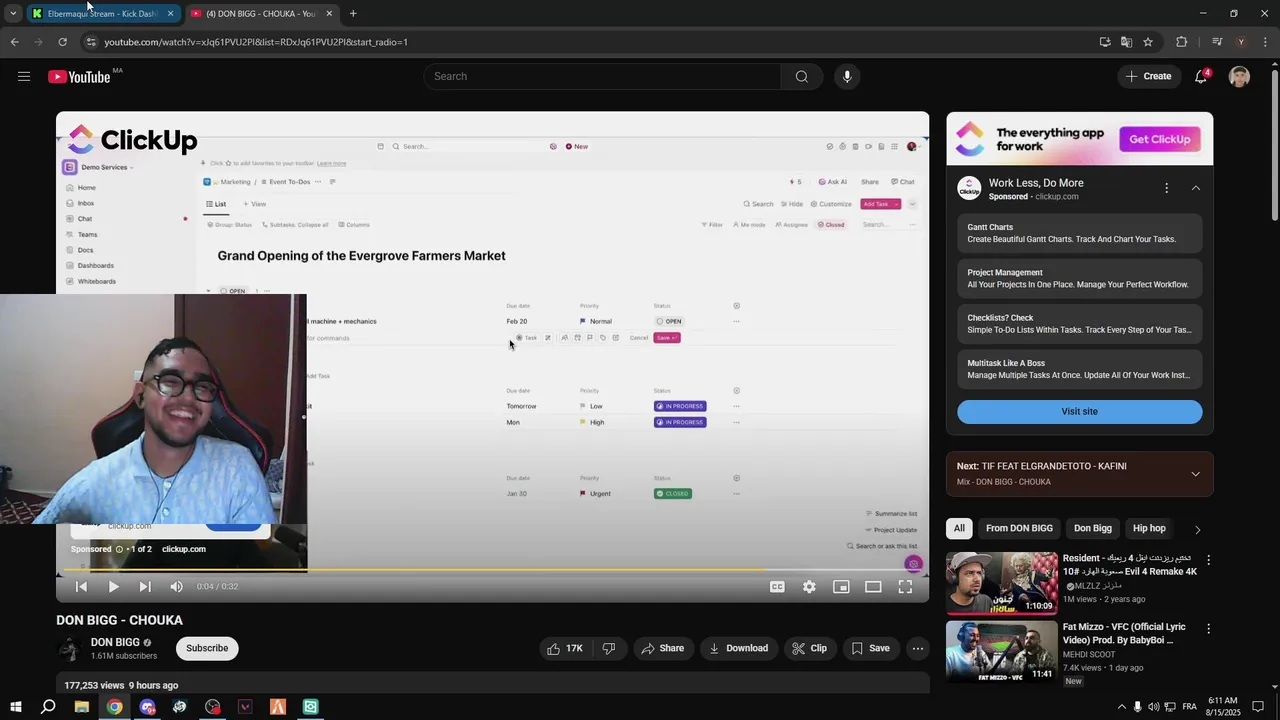This screenshot has width=1280, height=720.
Task: Expand the Next mix playlist panel
Action: [1196, 474]
